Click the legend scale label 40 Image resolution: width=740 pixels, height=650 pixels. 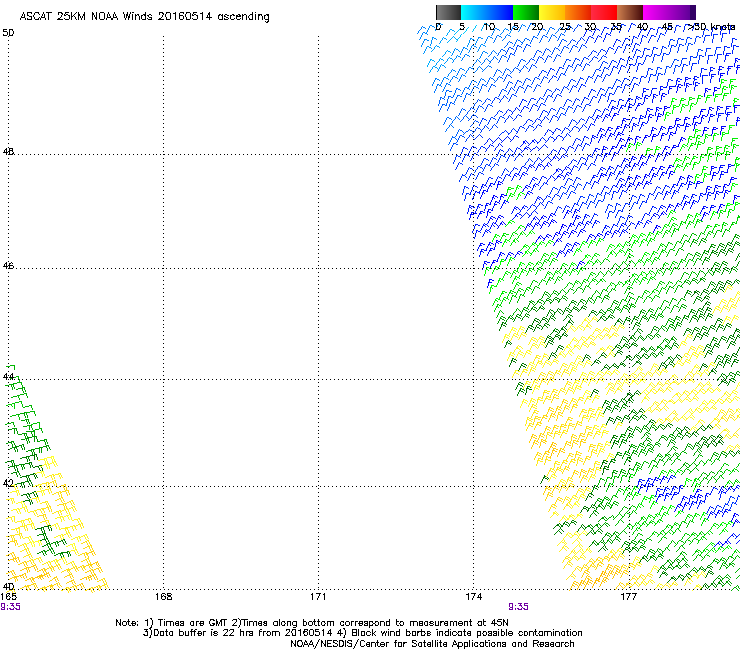click(x=642, y=27)
